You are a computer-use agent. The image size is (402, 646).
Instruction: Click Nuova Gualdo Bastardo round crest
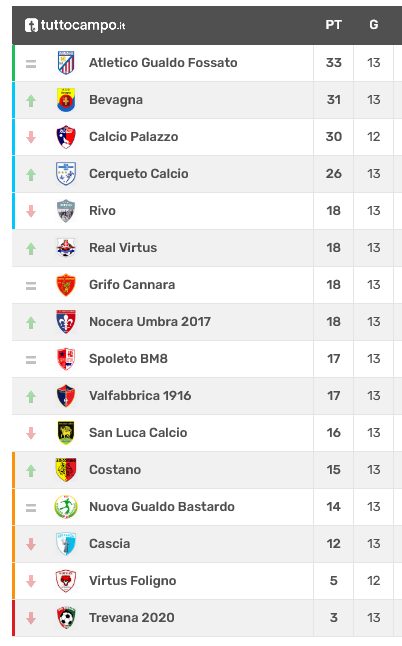coord(66,507)
